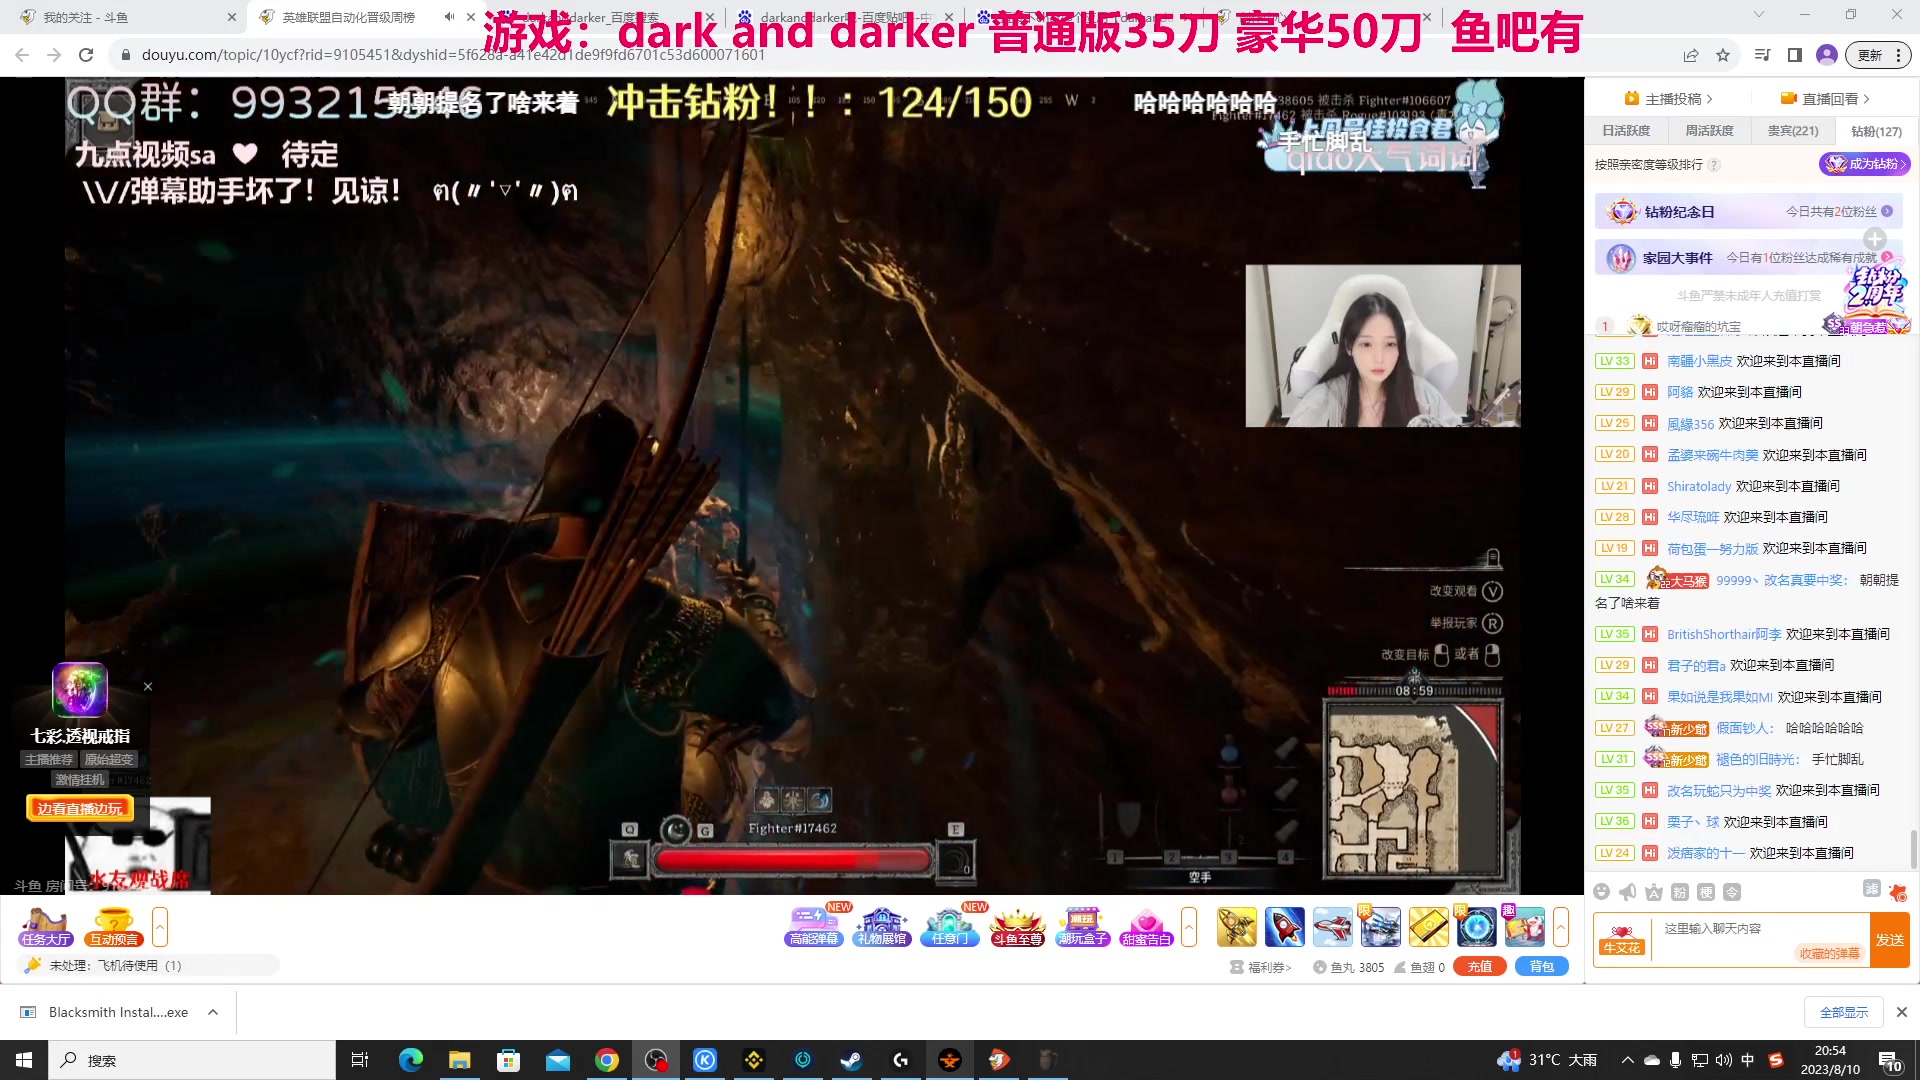The height and width of the screenshot is (1080, 1920).
Task: Click the megaphone broadcast icon
Action: tap(1628, 892)
